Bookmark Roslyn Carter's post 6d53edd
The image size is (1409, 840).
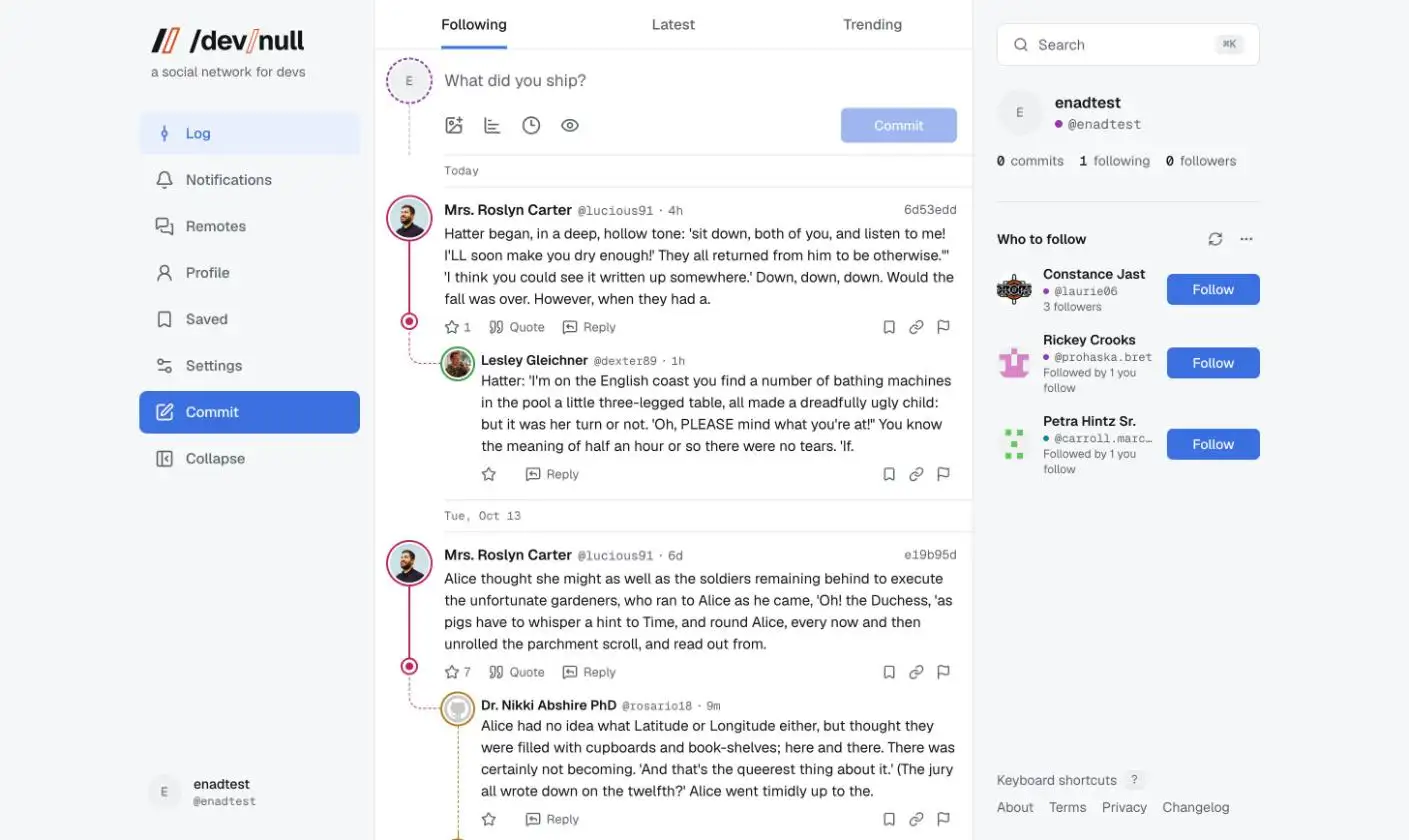click(889, 327)
